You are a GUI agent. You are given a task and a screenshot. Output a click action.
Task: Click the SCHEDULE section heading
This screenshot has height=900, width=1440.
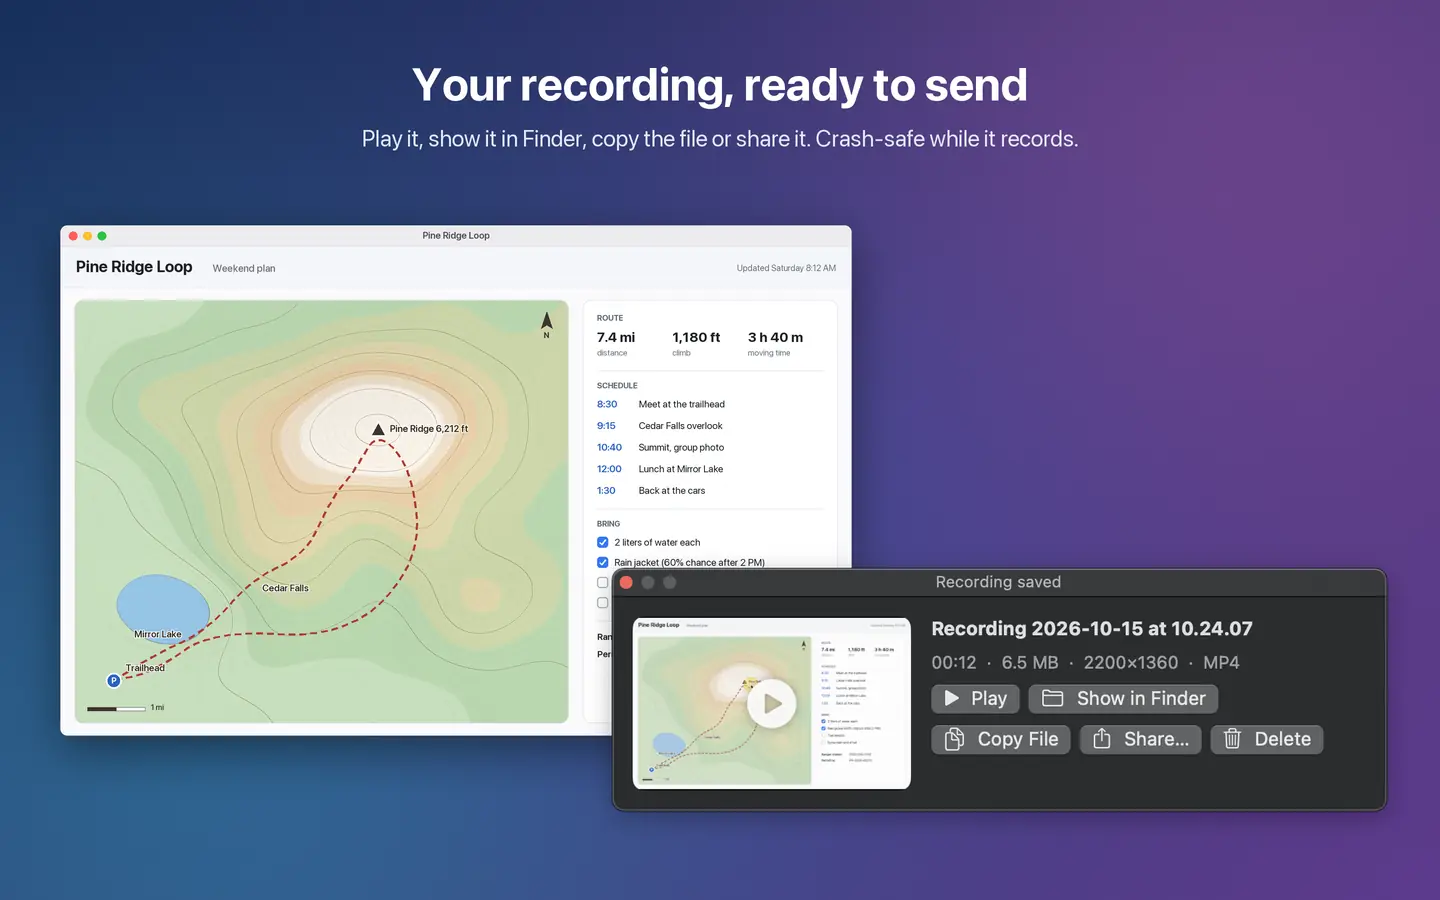(617, 386)
